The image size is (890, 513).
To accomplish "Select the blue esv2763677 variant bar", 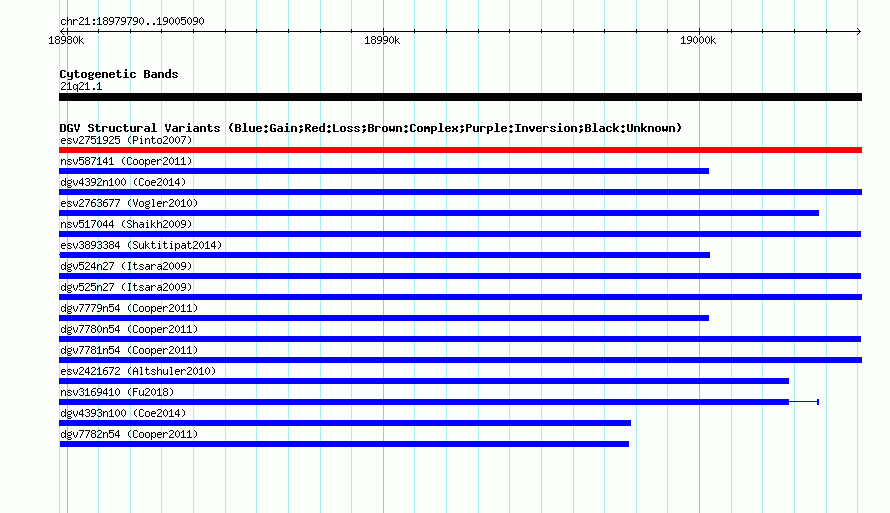I will click(x=439, y=213).
